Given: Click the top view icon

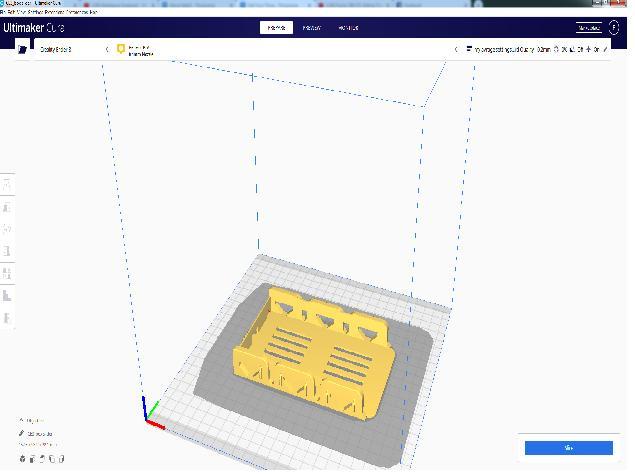Looking at the screenshot, I should coord(42,459).
